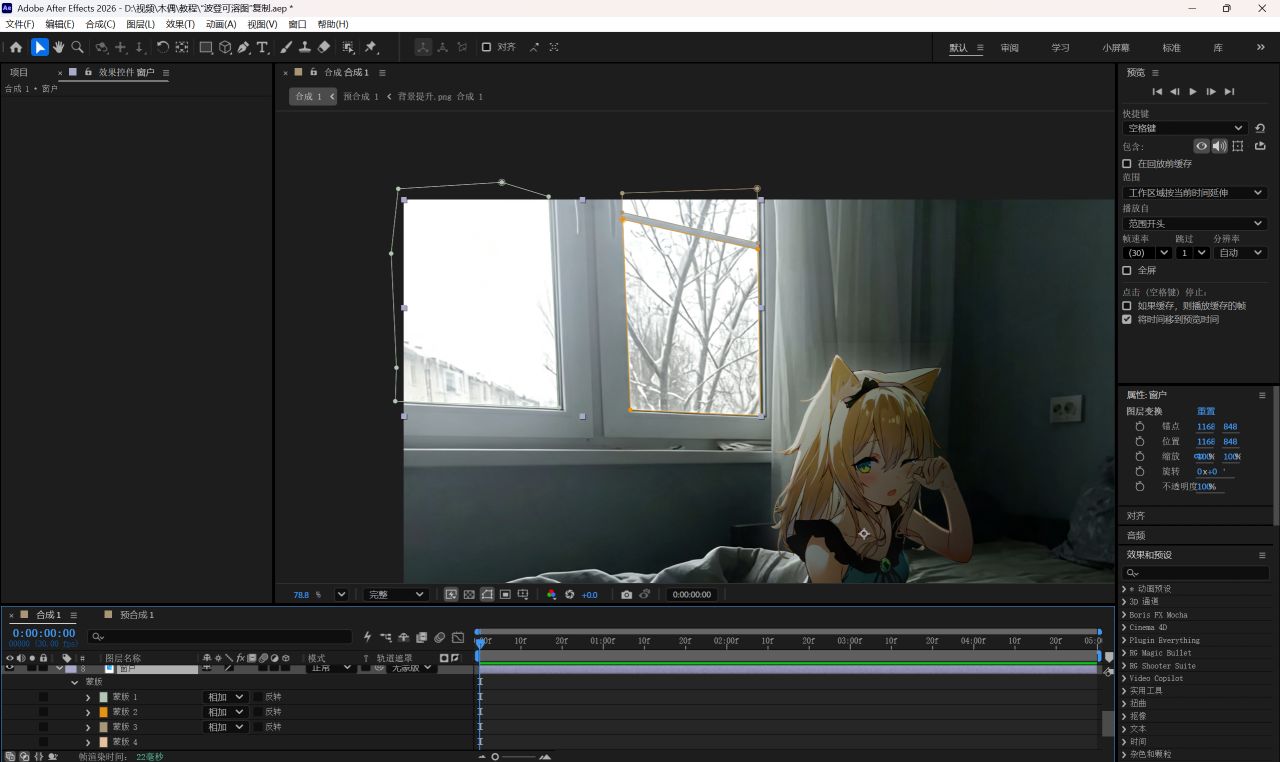Collapse the 蒙板 group in timeline
Screen dimensions: 1280x762
click(74, 682)
